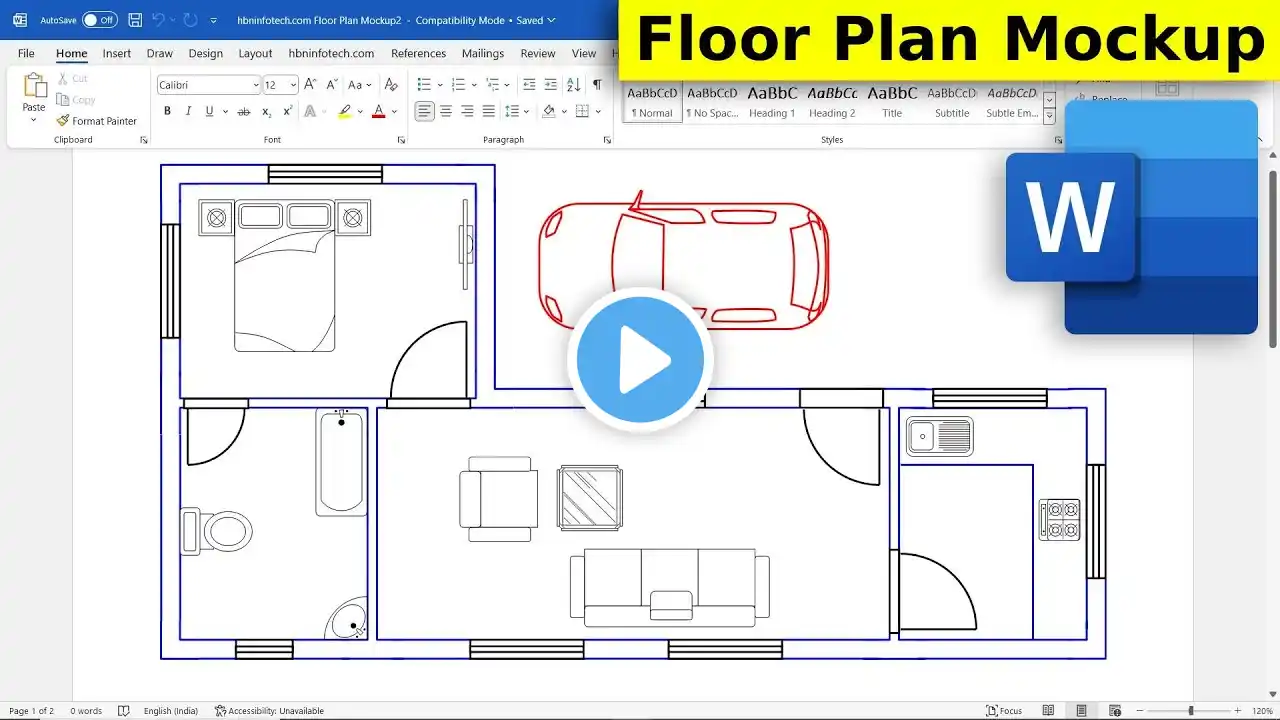This screenshot has height=720, width=1280.
Task: Click the spelling check book icon in status bar
Action: [124, 711]
